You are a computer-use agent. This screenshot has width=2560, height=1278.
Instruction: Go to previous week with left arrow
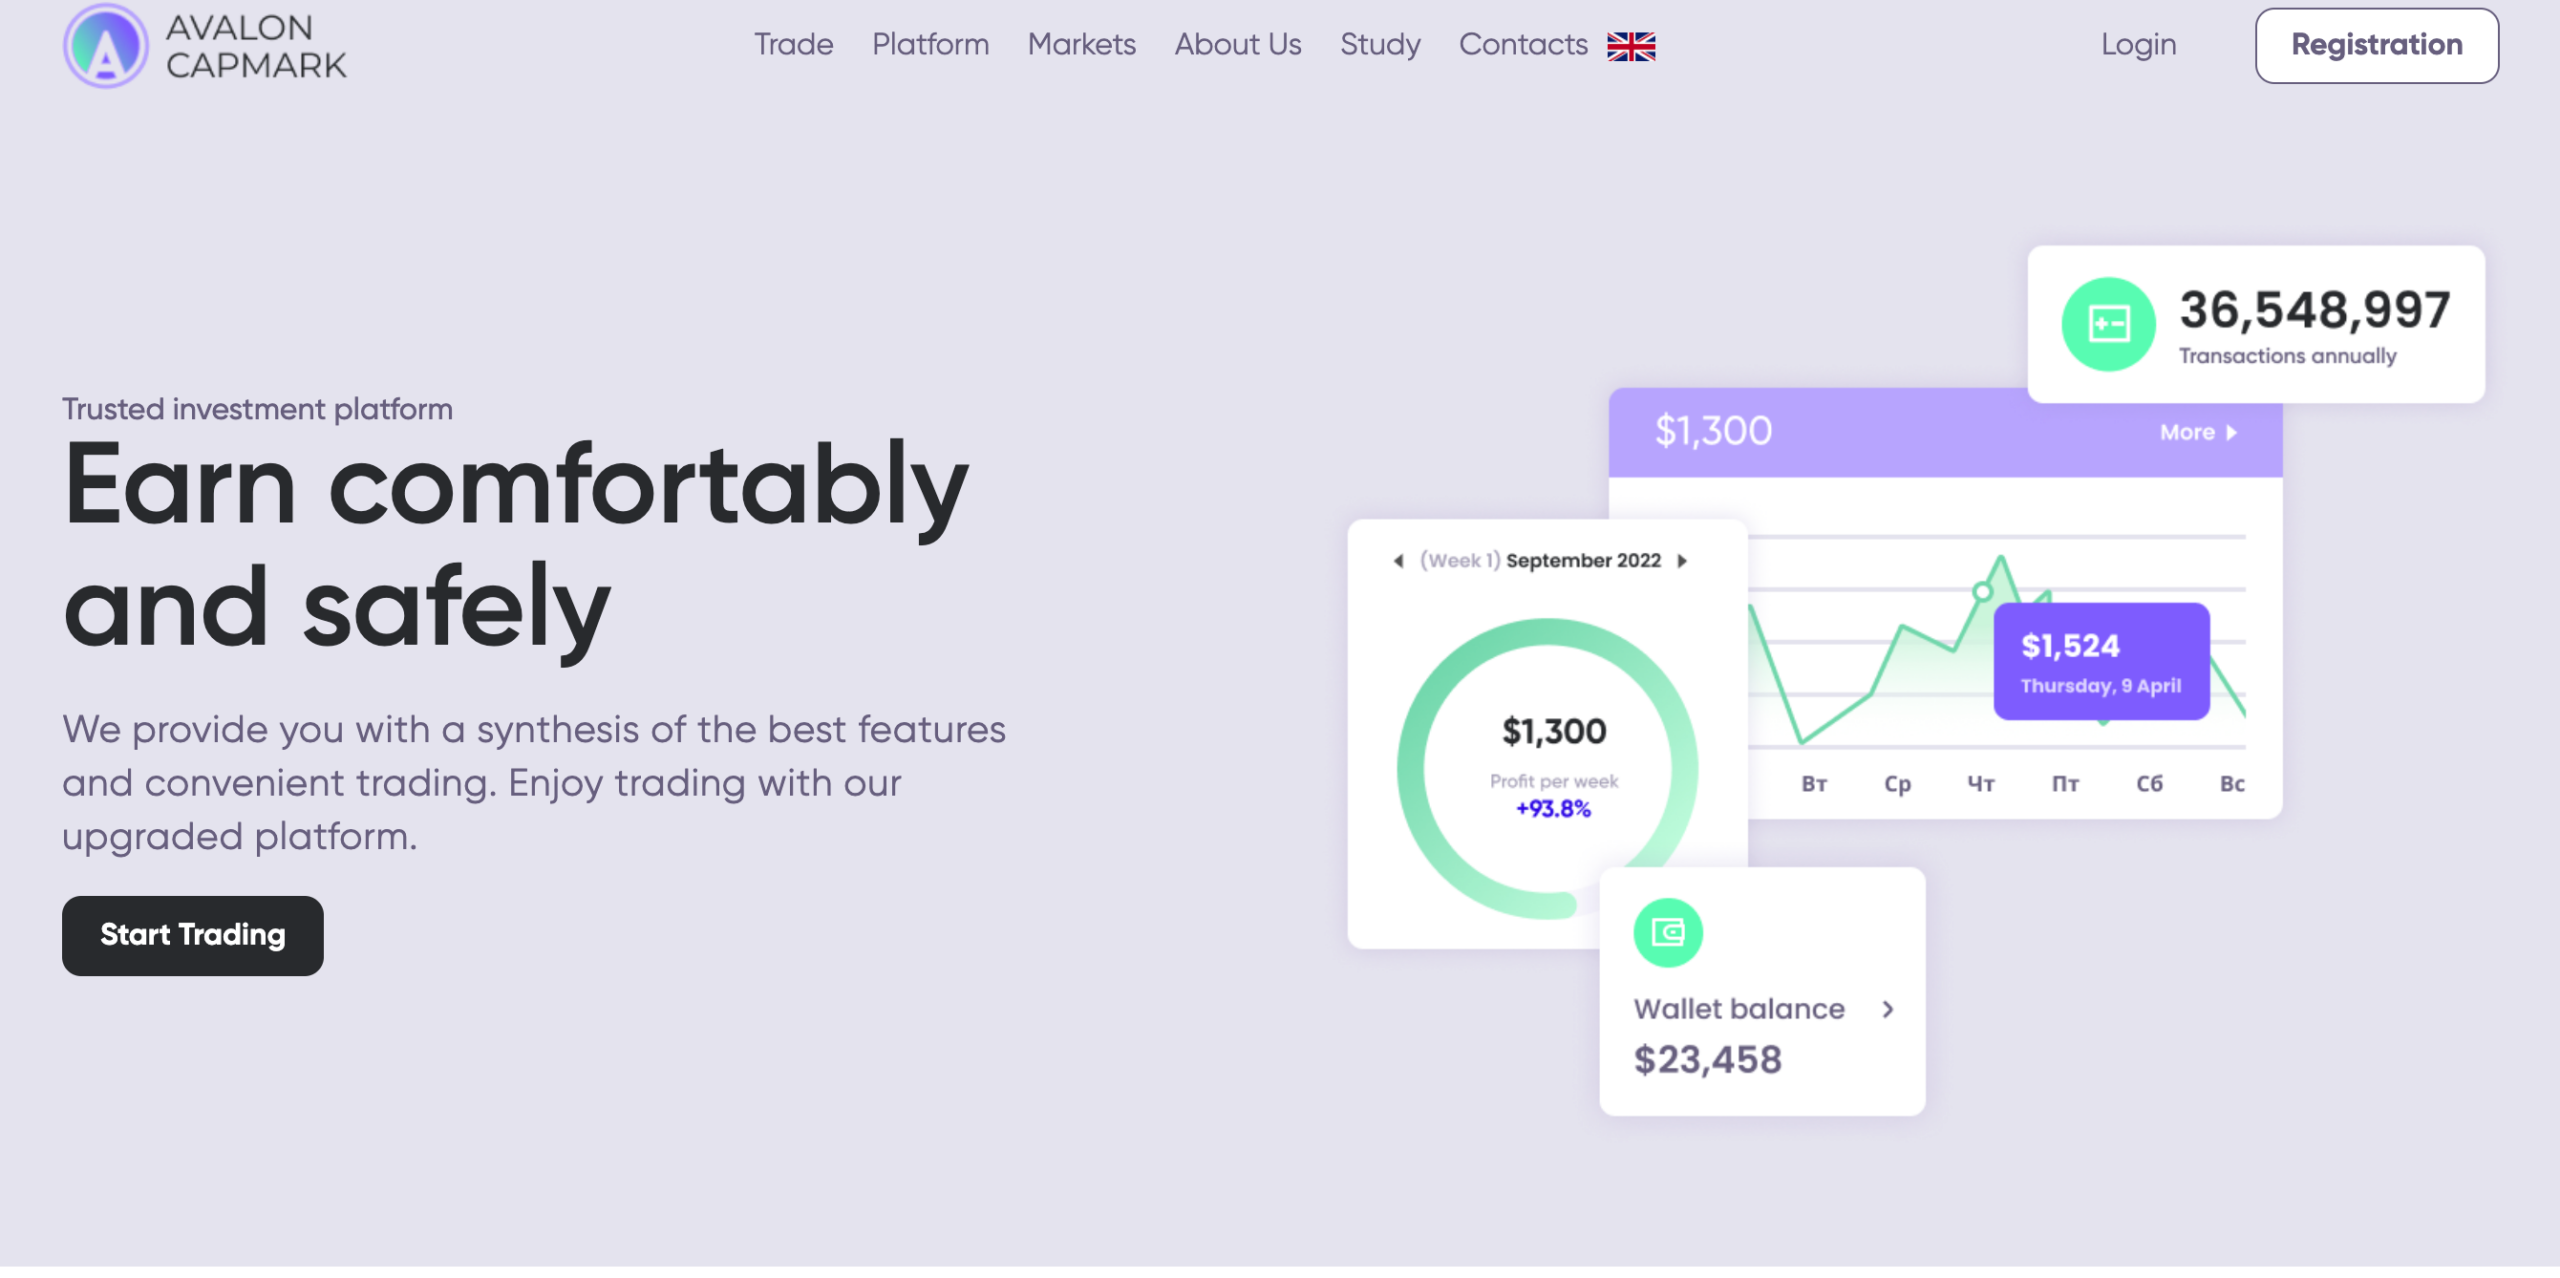pyautogui.click(x=1398, y=561)
